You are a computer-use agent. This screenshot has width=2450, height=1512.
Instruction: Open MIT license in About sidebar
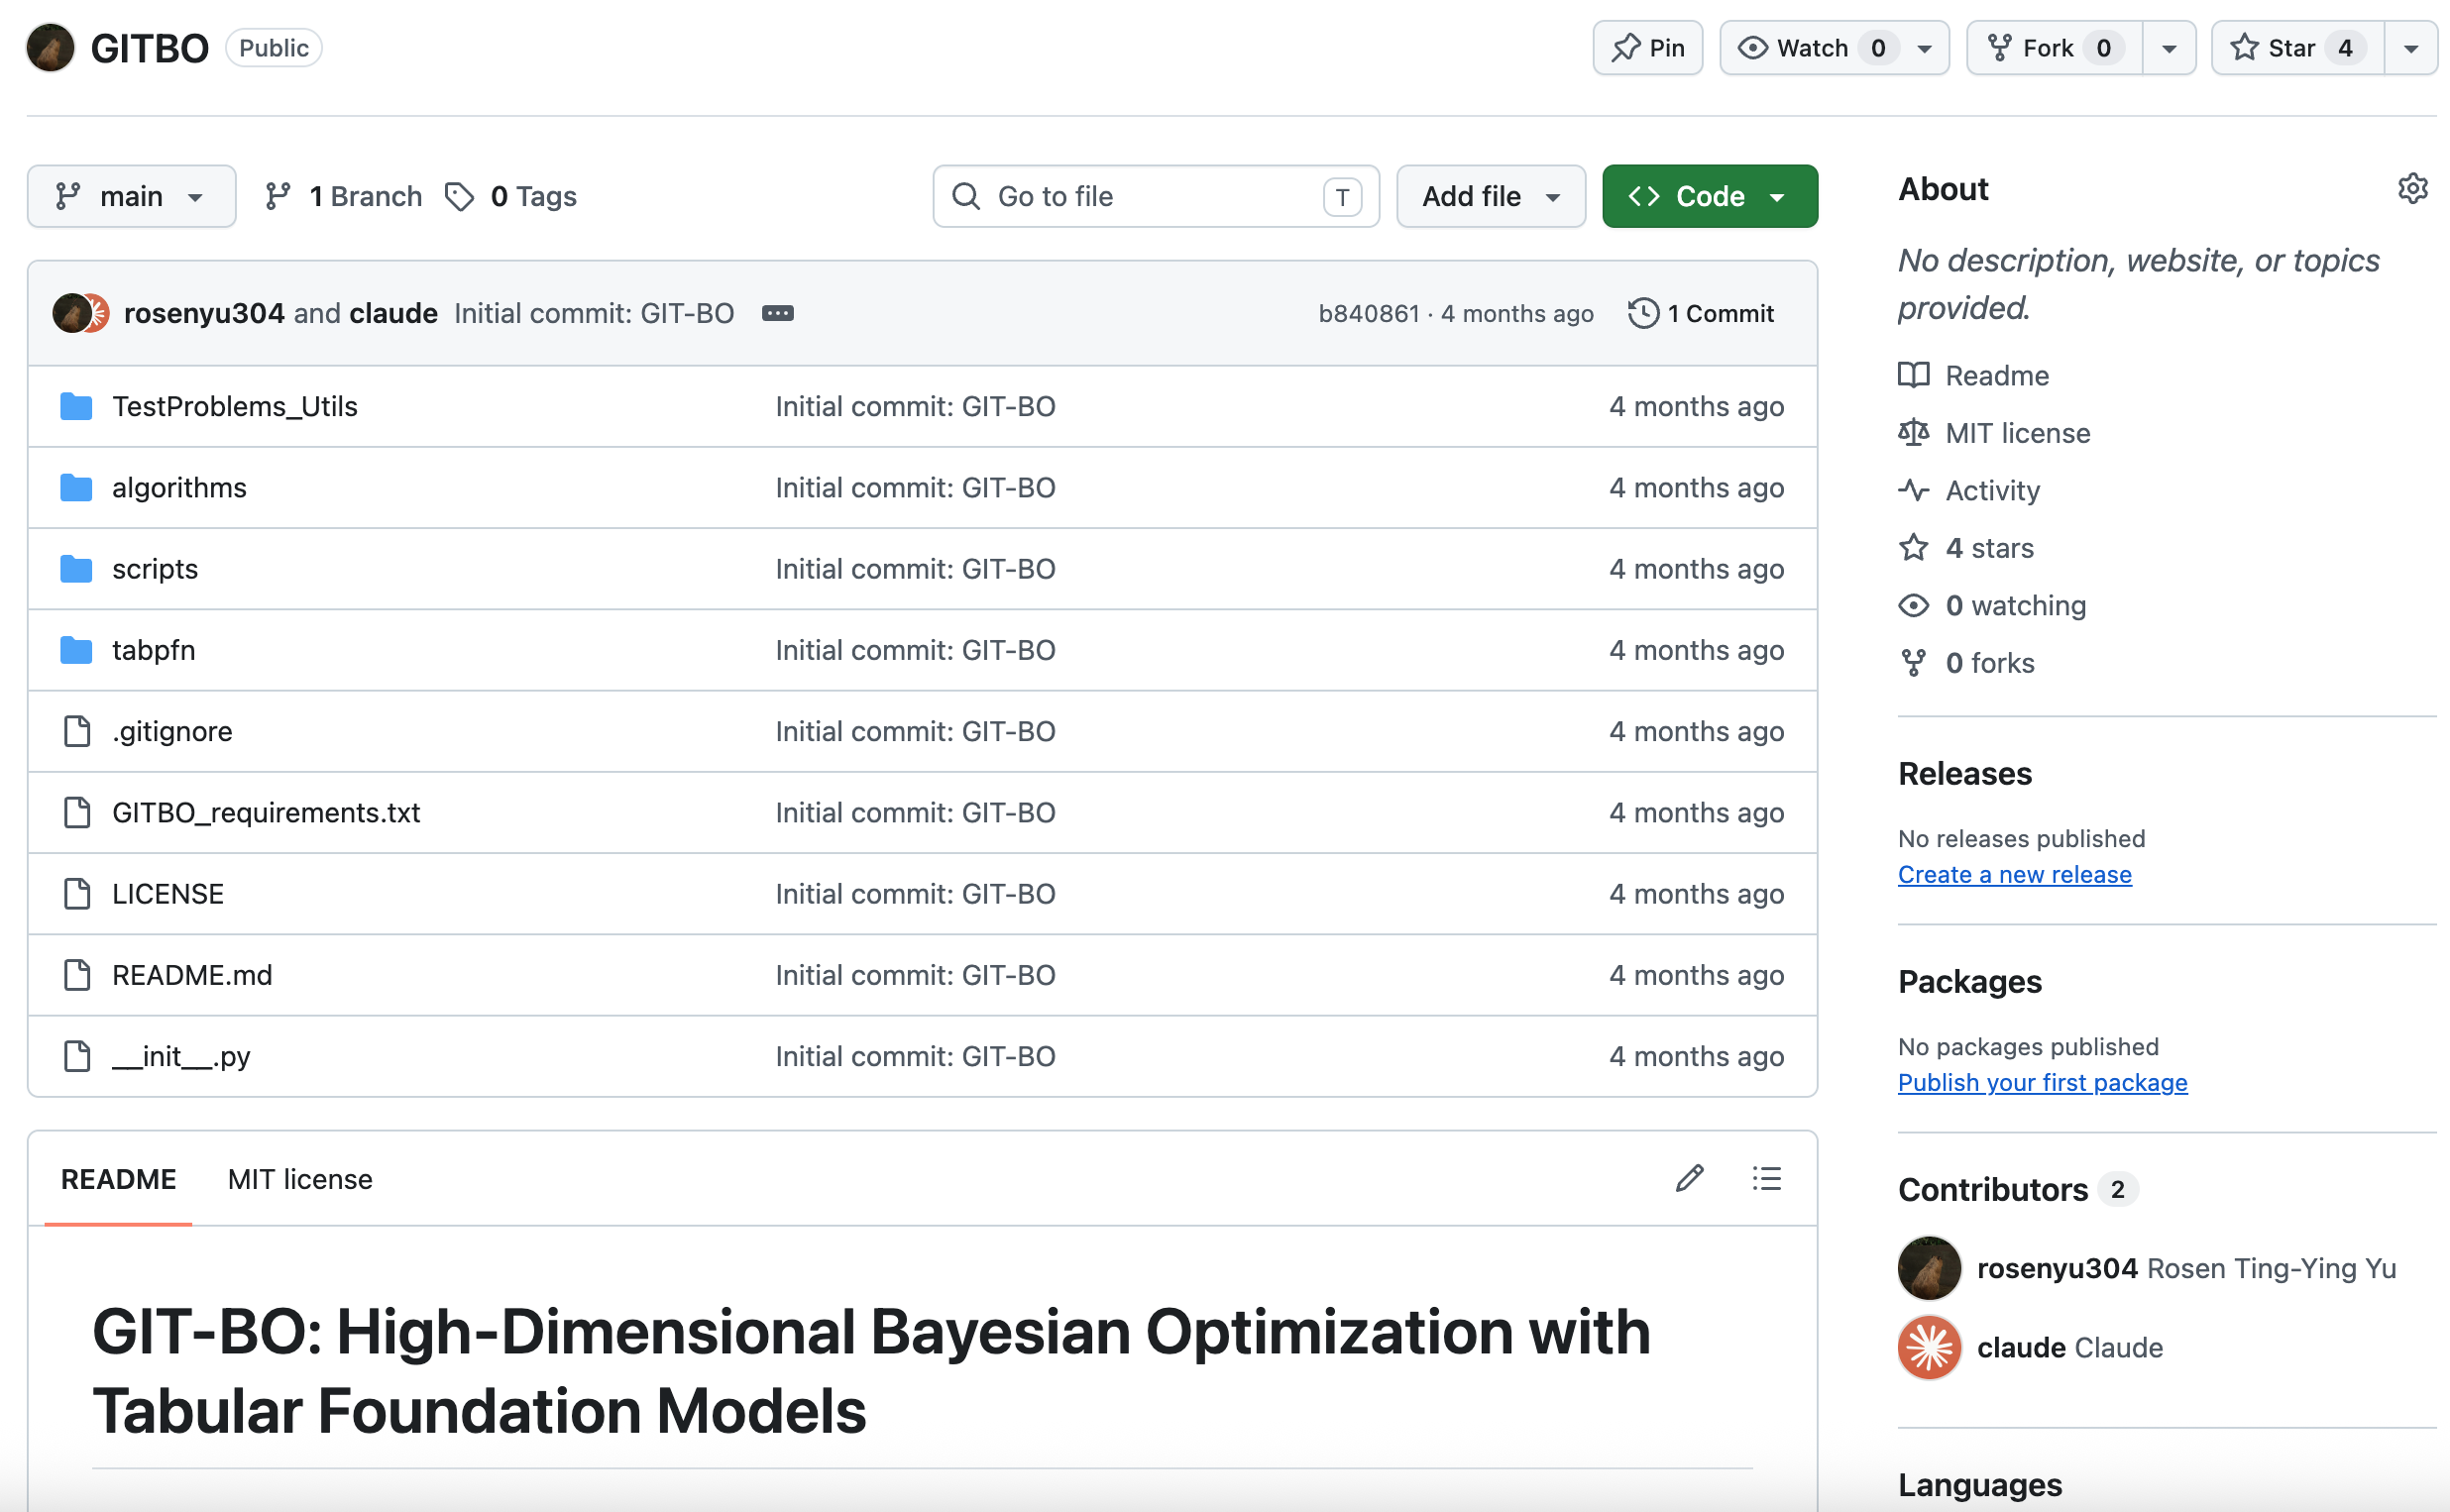point(1994,433)
